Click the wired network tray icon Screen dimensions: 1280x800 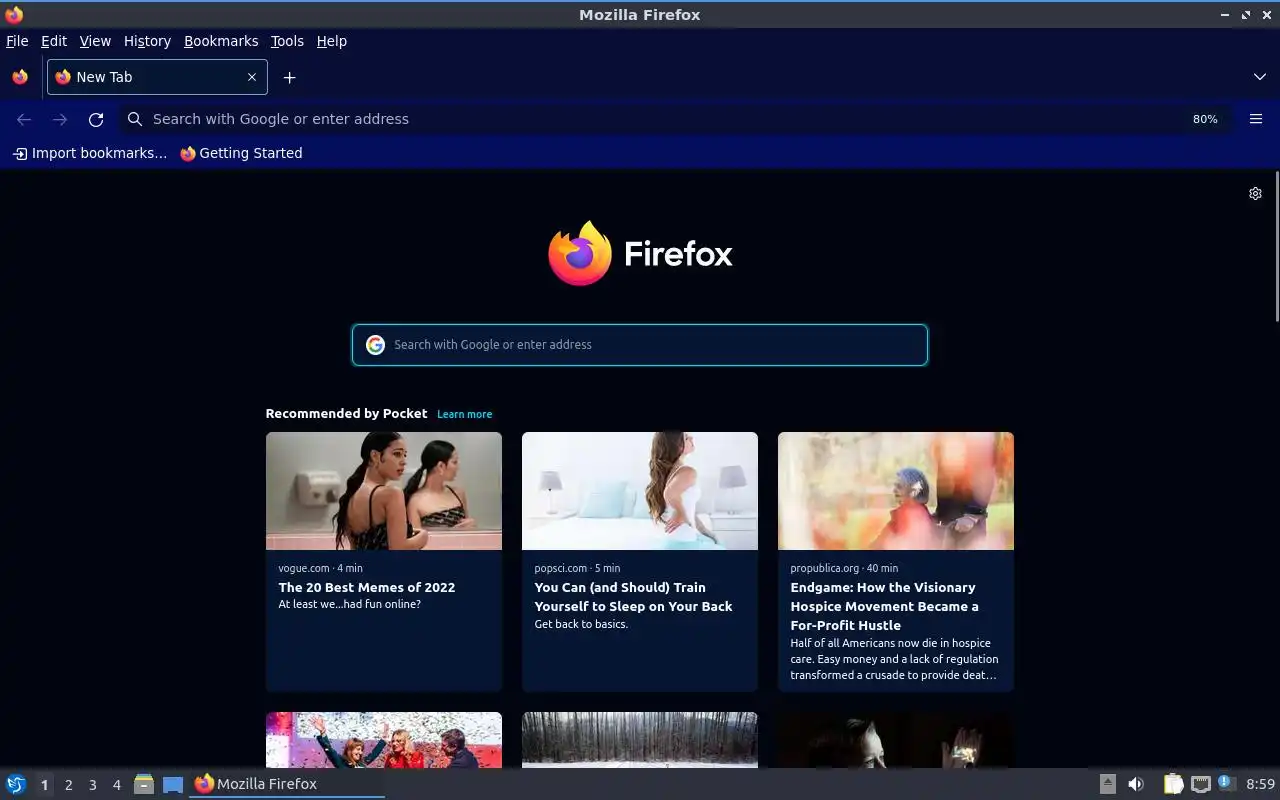pos(1201,784)
